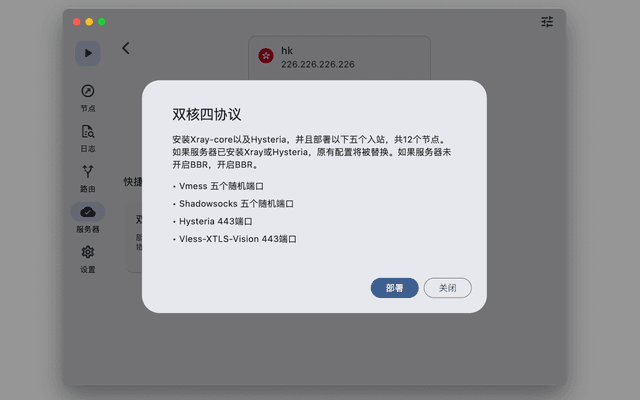Click the red close window button
Screen dimensions: 640x400
point(76,22)
